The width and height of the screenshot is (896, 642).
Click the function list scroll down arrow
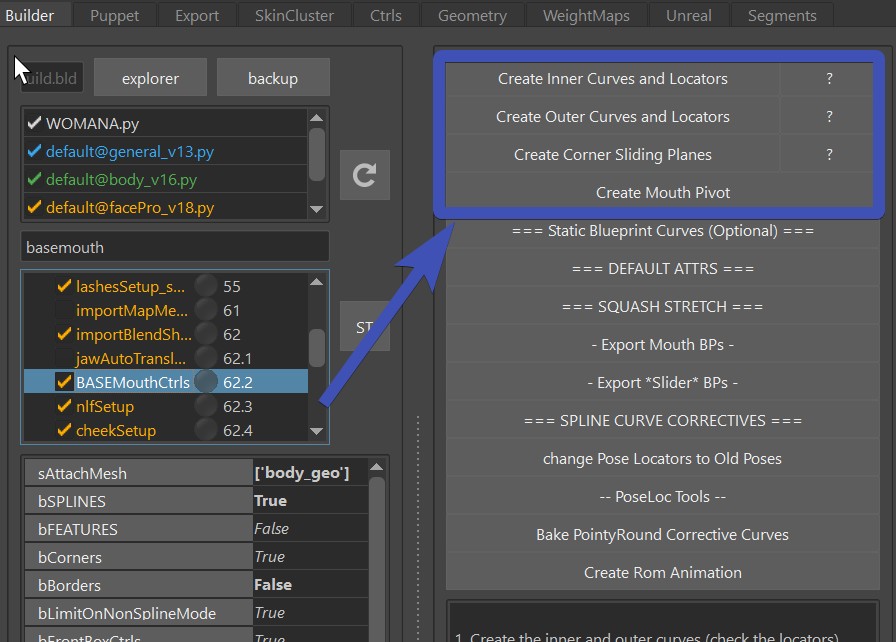(x=317, y=431)
